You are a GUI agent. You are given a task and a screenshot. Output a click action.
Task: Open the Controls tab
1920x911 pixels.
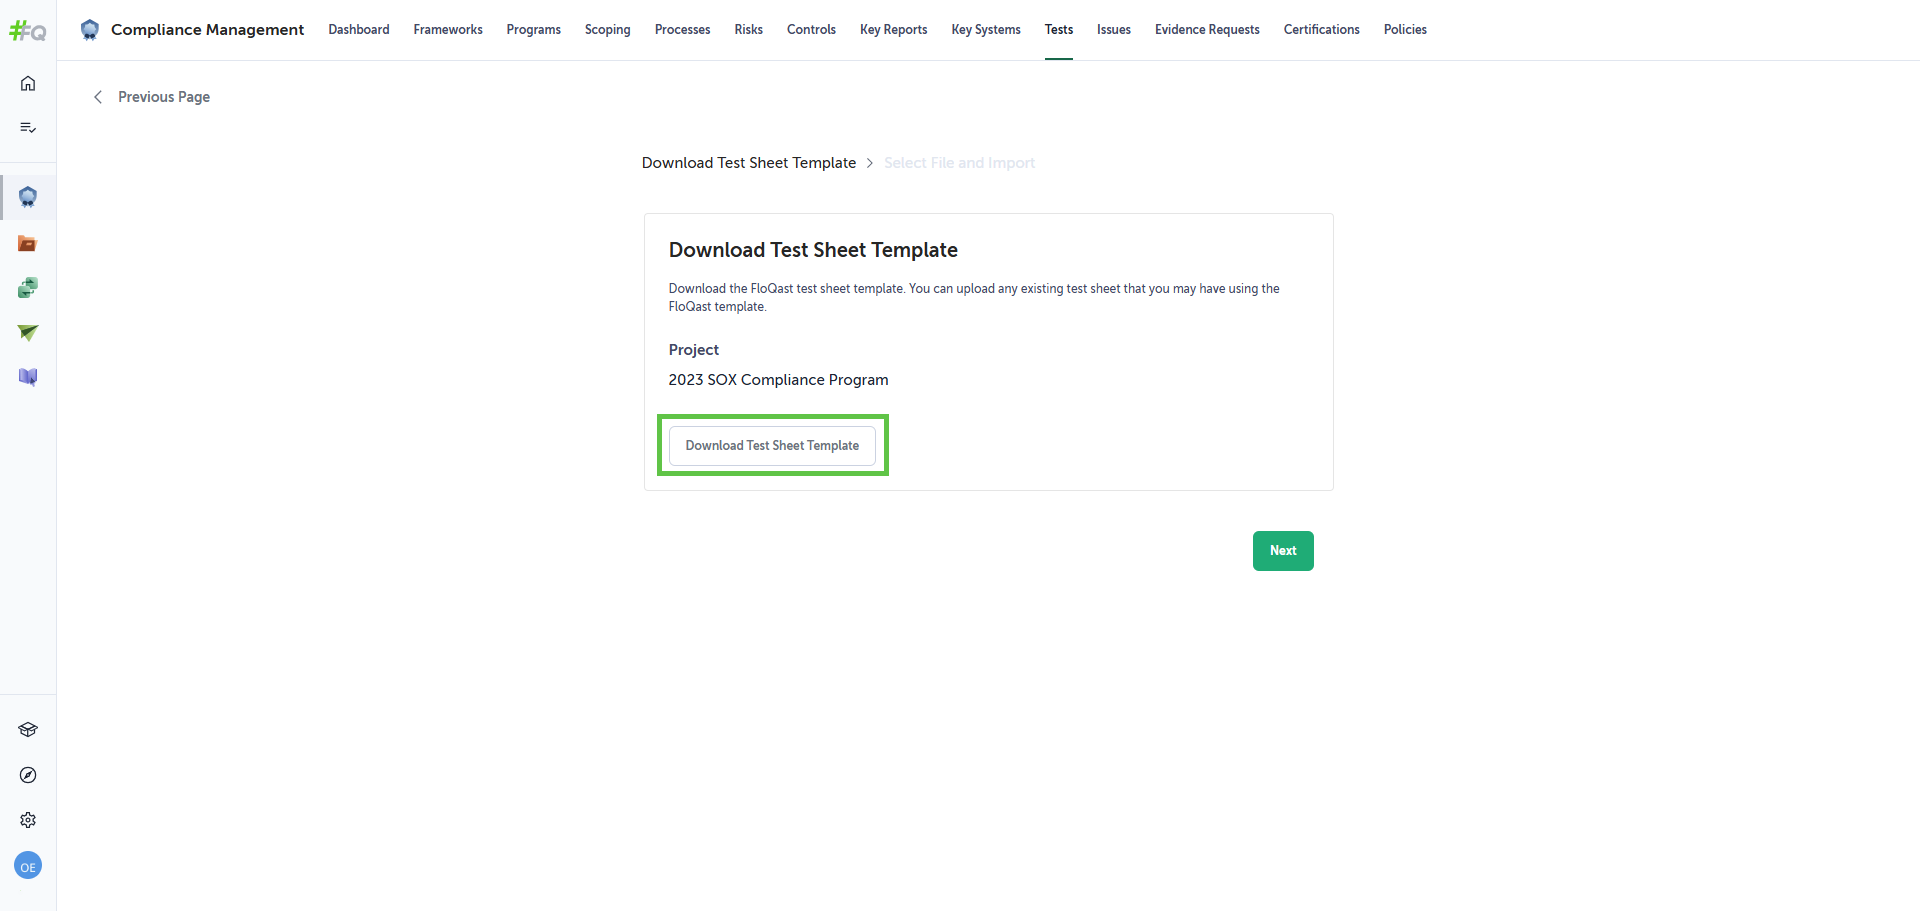pos(811,30)
